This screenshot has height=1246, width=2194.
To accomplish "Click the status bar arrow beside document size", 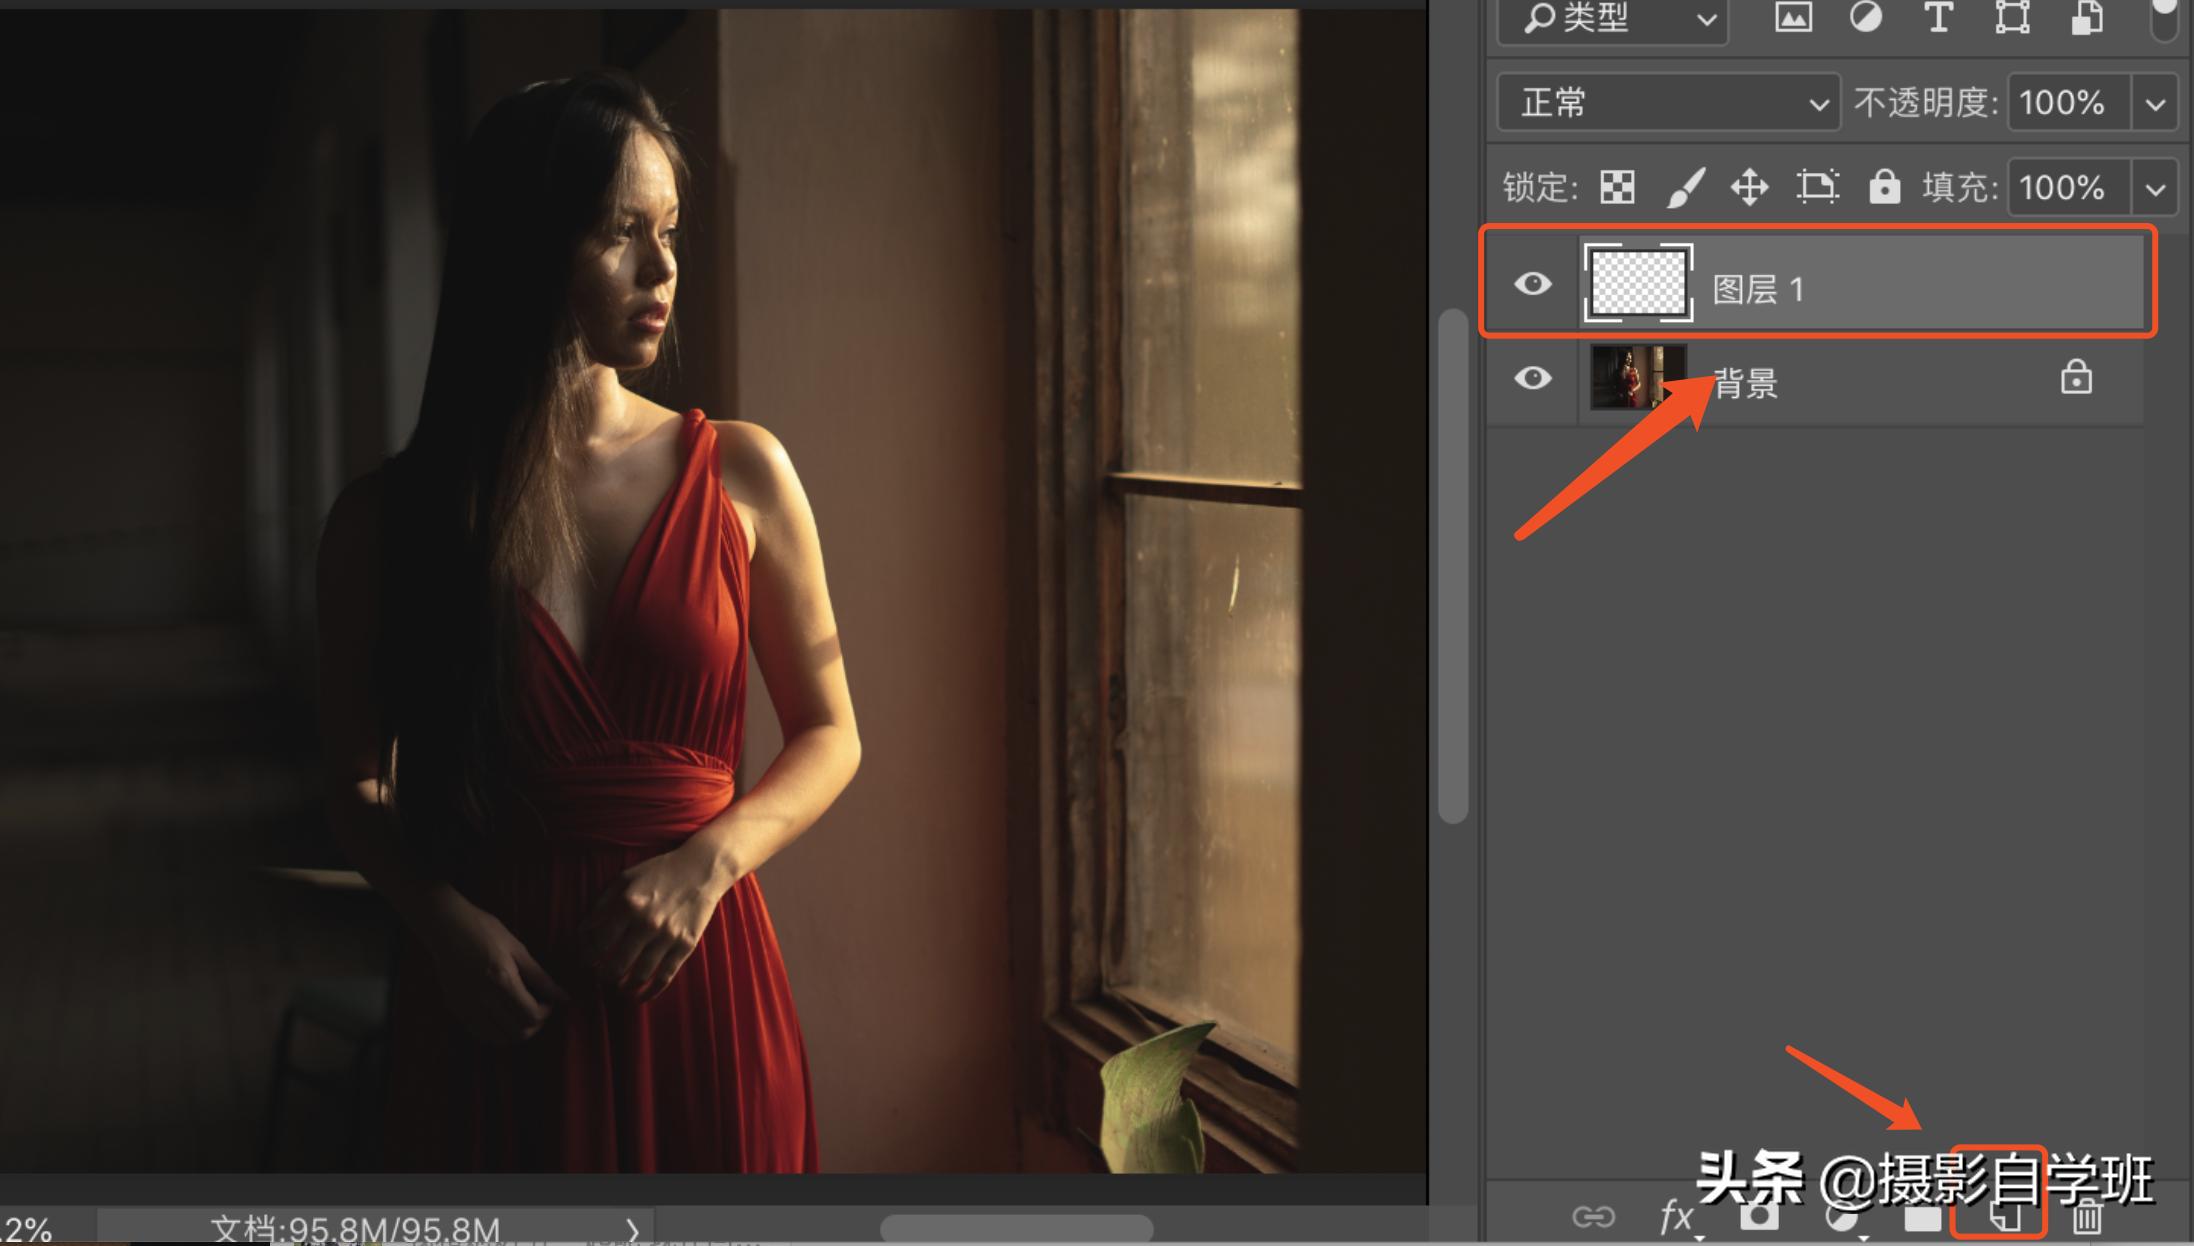I will point(632,1229).
